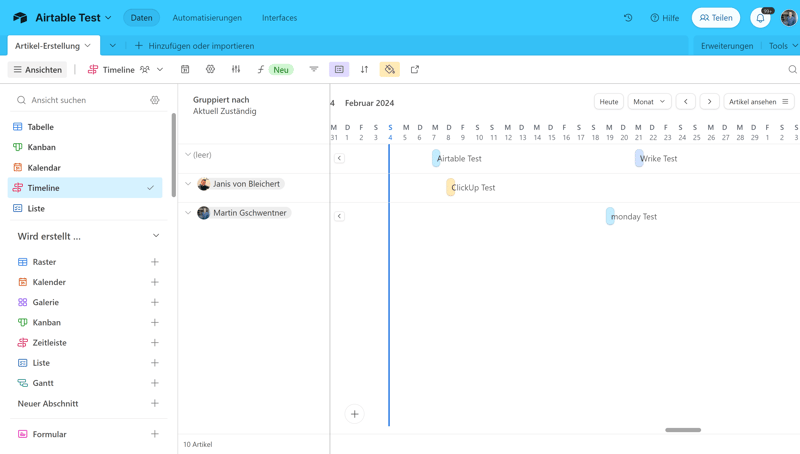
Task: Open the notifications bell
Action: 760,18
